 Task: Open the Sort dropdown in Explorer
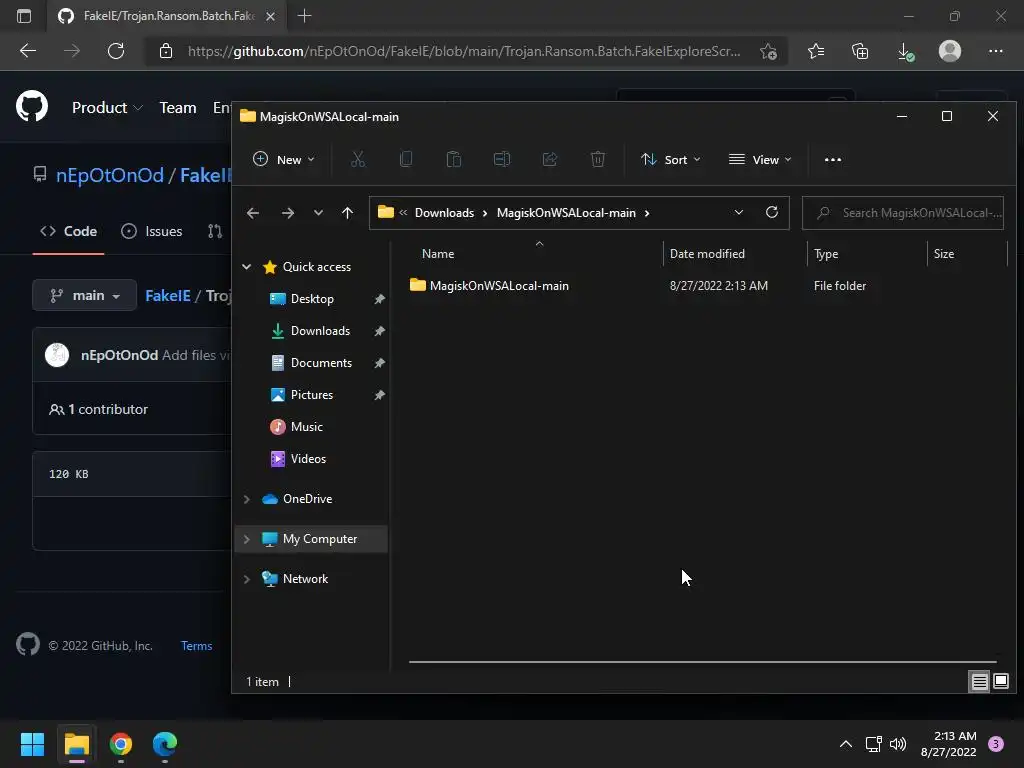coord(671,159)
